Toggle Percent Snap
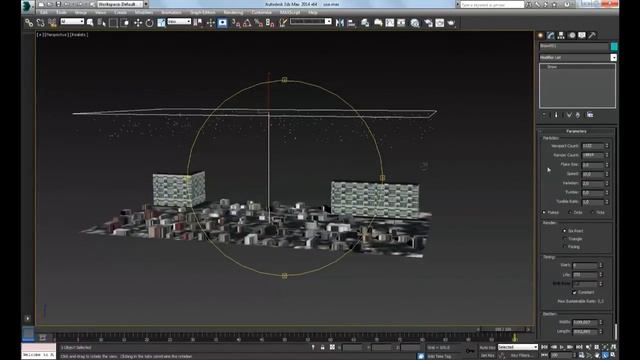The image size is (640, 360). tap(258, 23)
